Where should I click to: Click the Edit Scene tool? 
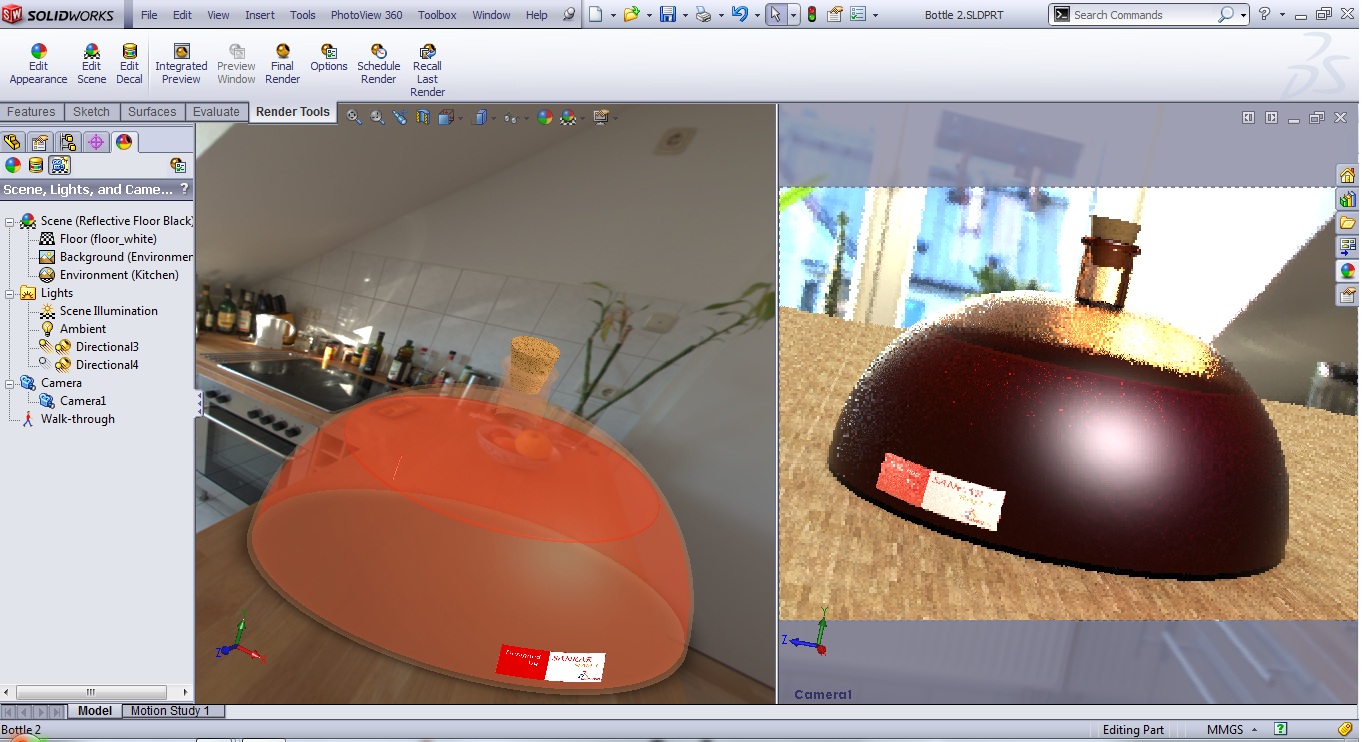pyautogui.click(x=91, y=64)
